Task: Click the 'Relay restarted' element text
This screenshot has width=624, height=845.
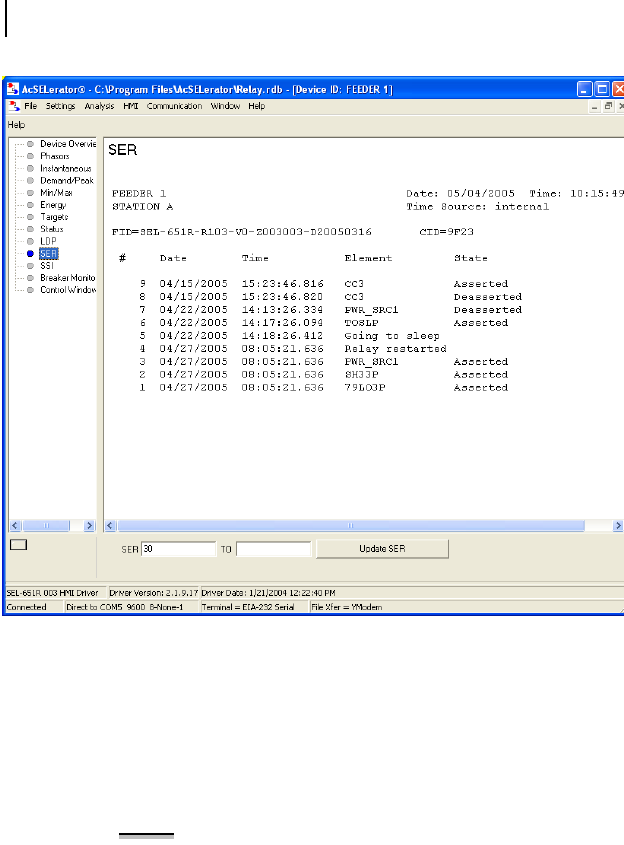Action: point(396,349)
